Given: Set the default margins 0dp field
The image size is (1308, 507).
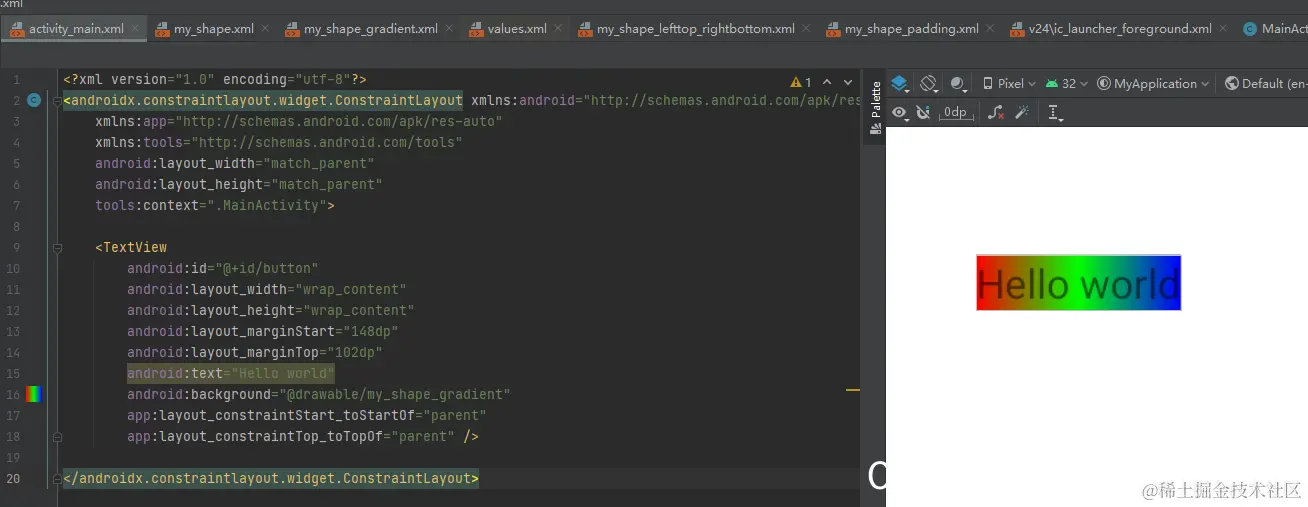Looking at the screenshot, I should pos(956,113).
